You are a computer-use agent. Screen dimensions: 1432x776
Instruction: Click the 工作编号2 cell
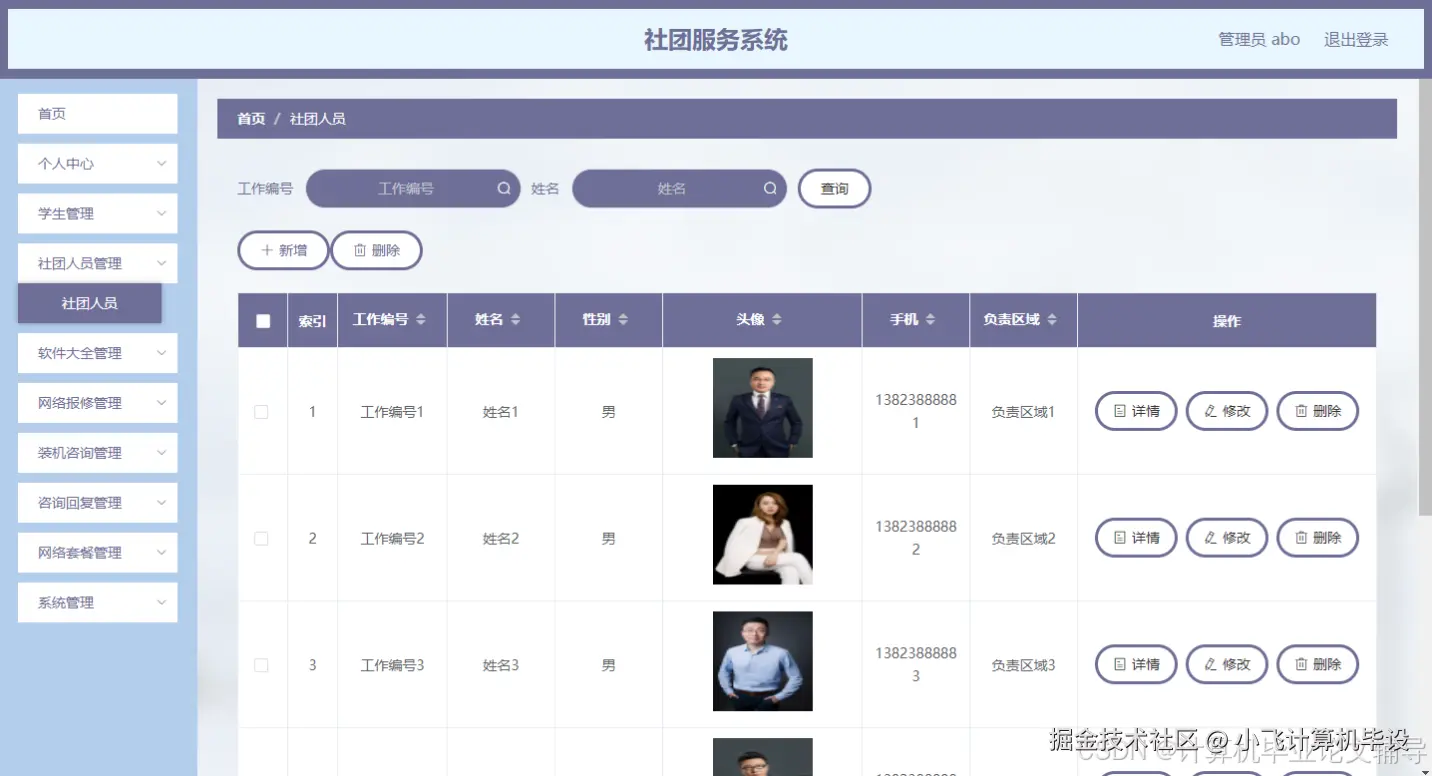[x=392, y=539]
